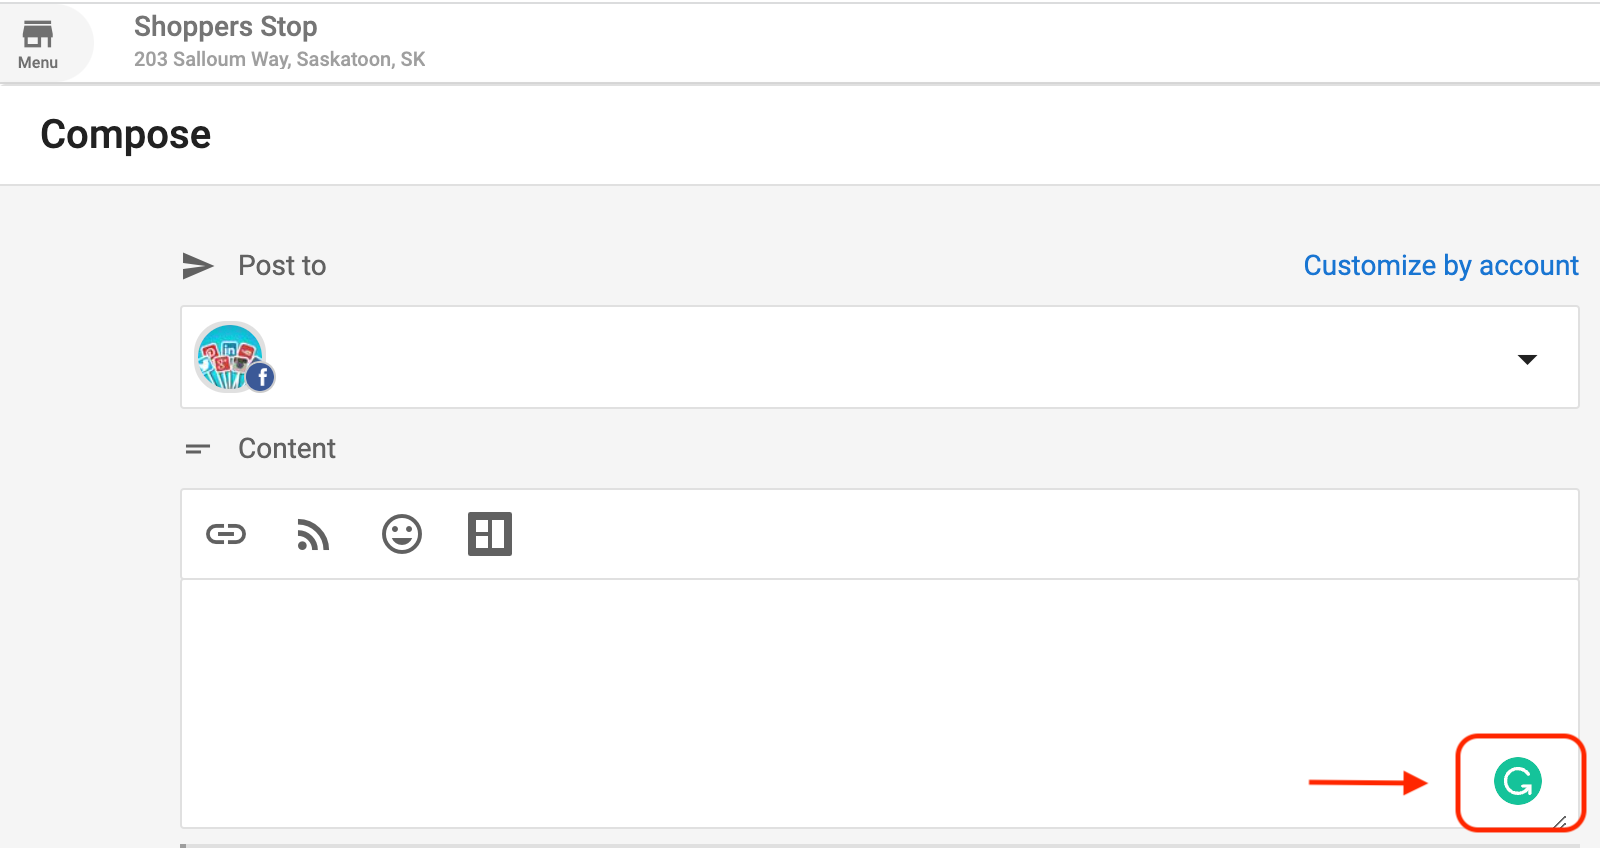The height and width of the screenshot is (848, 1600).
Task: Click Customize by account link
Action: (x=1441, y=265)
